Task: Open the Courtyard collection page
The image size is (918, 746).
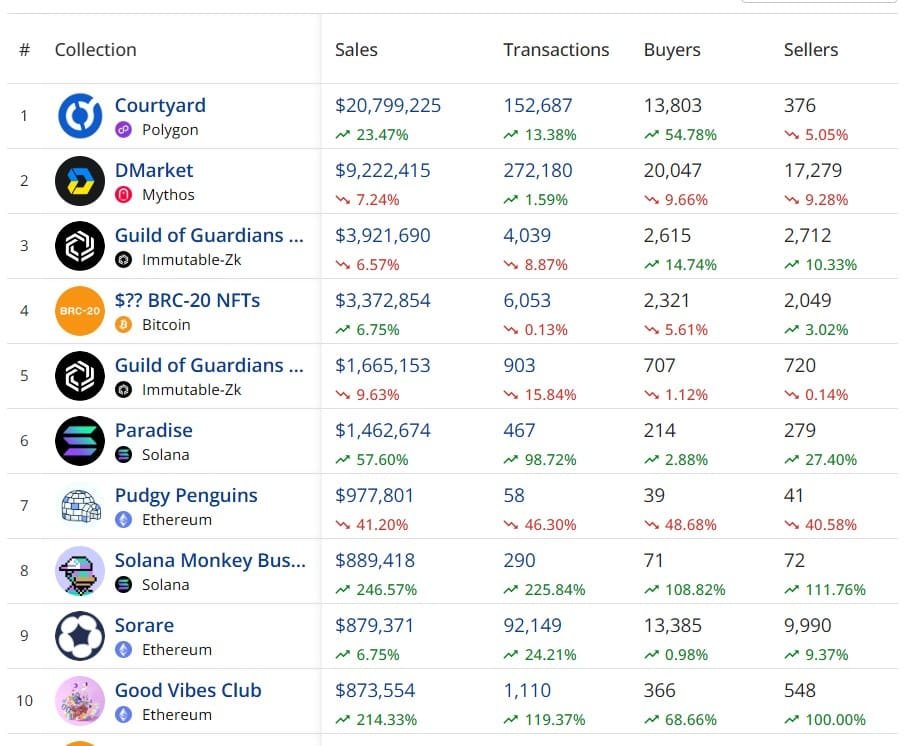Action: (x=160, y=105)
